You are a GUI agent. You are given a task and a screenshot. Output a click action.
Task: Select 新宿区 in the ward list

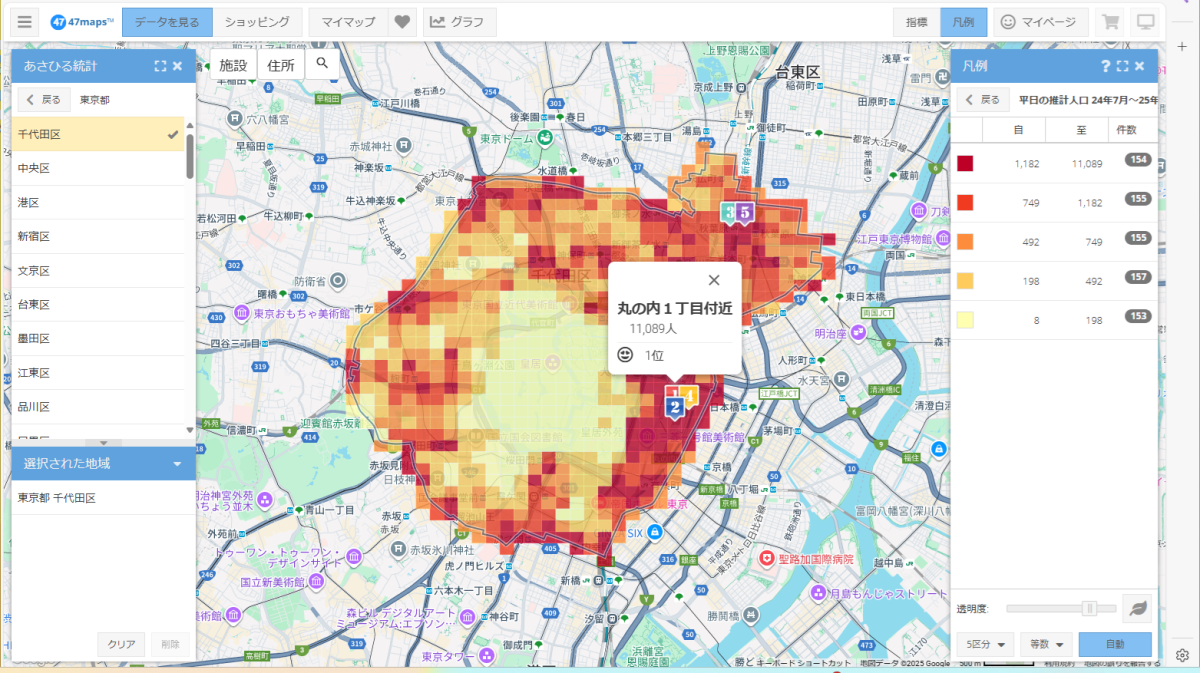coord(98,236)
